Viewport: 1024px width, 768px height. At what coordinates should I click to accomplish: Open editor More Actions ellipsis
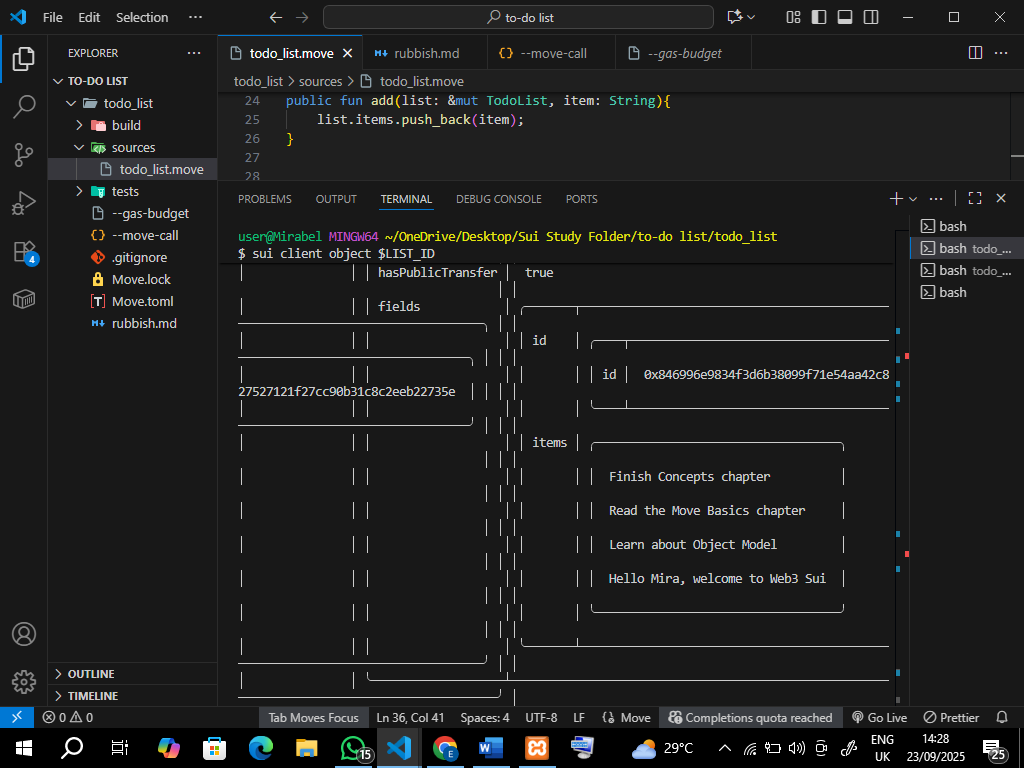(x=1001, y=53)
